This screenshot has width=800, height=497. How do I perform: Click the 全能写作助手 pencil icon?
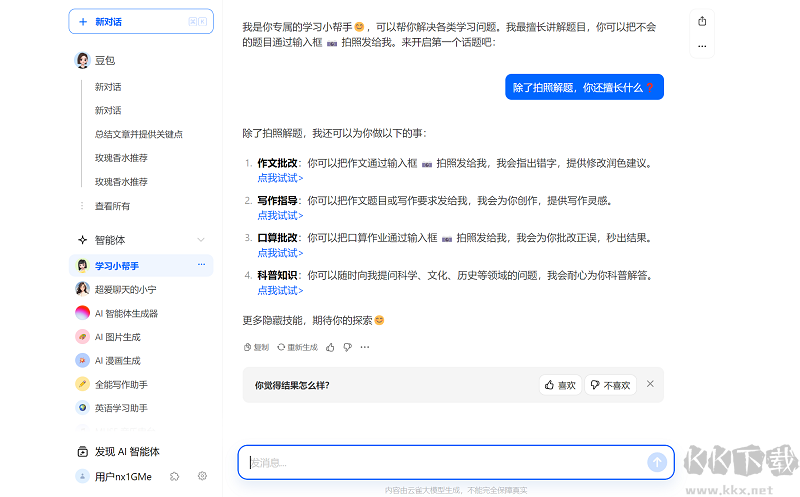click(82, 384)
